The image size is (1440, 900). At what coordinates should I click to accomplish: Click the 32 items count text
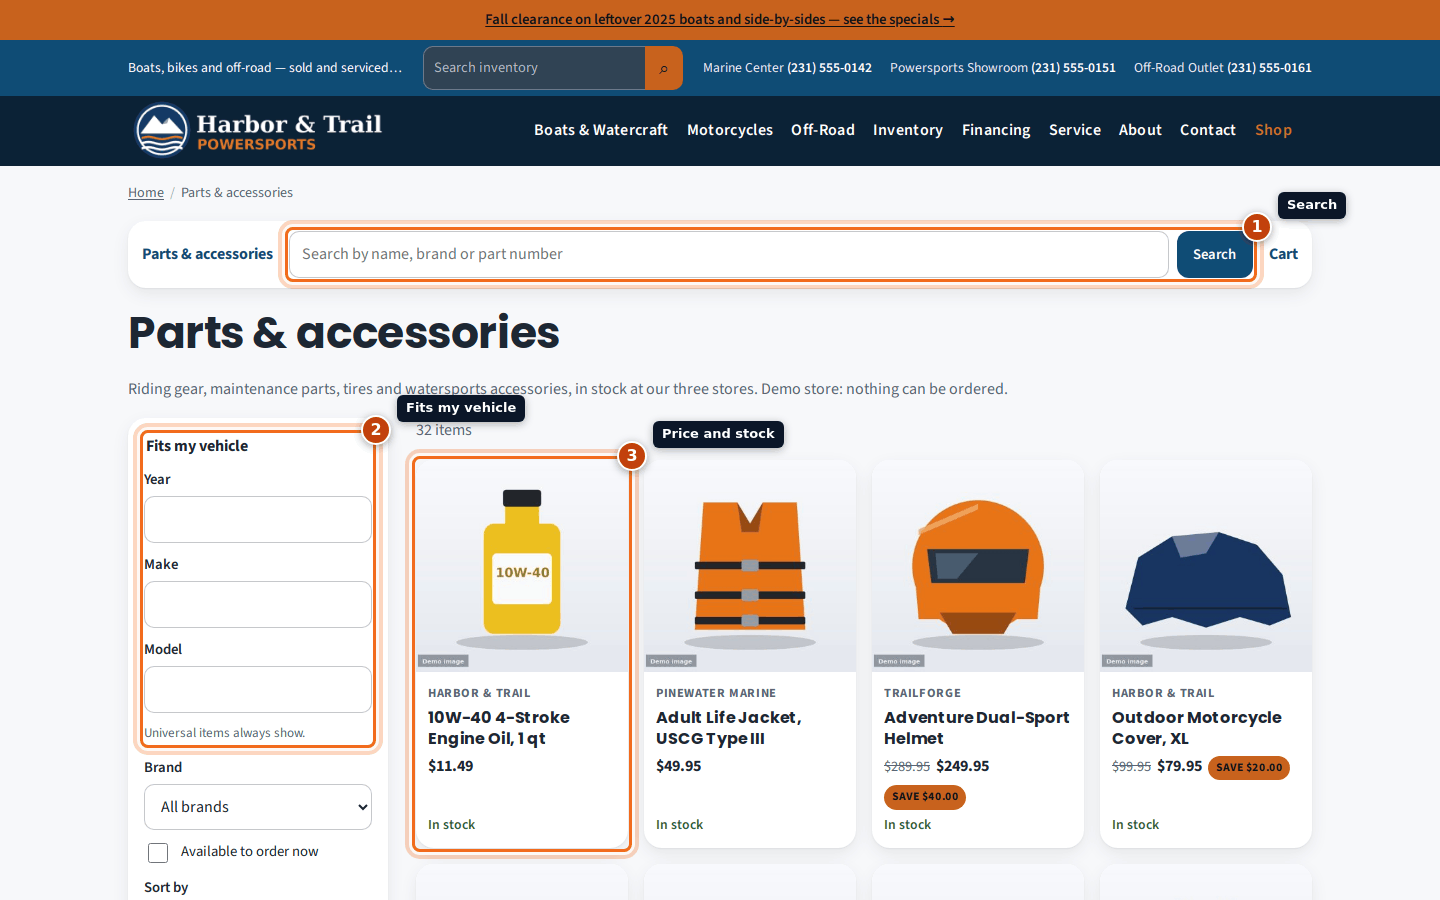coord(444,430)
